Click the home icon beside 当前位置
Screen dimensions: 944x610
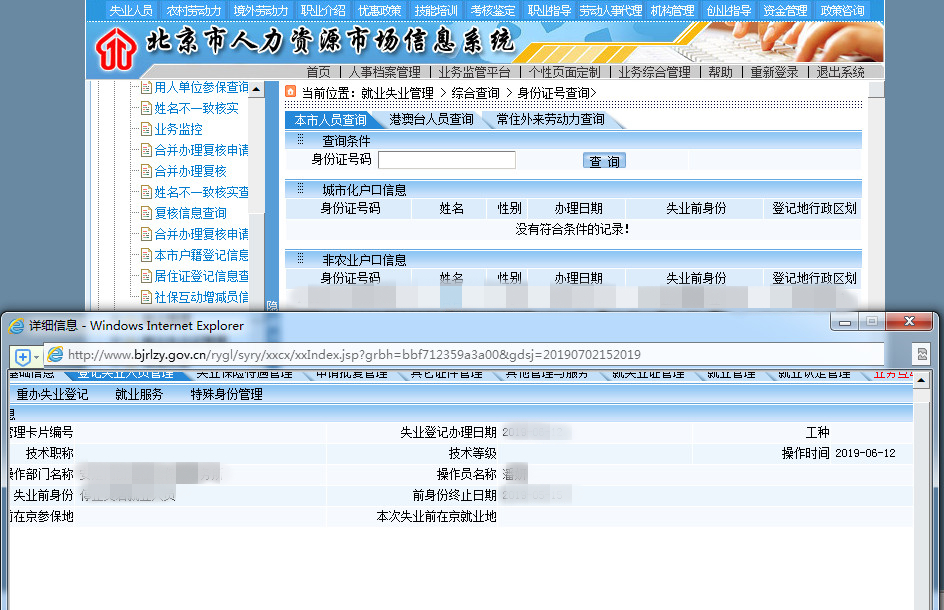(x=291, y=92)
